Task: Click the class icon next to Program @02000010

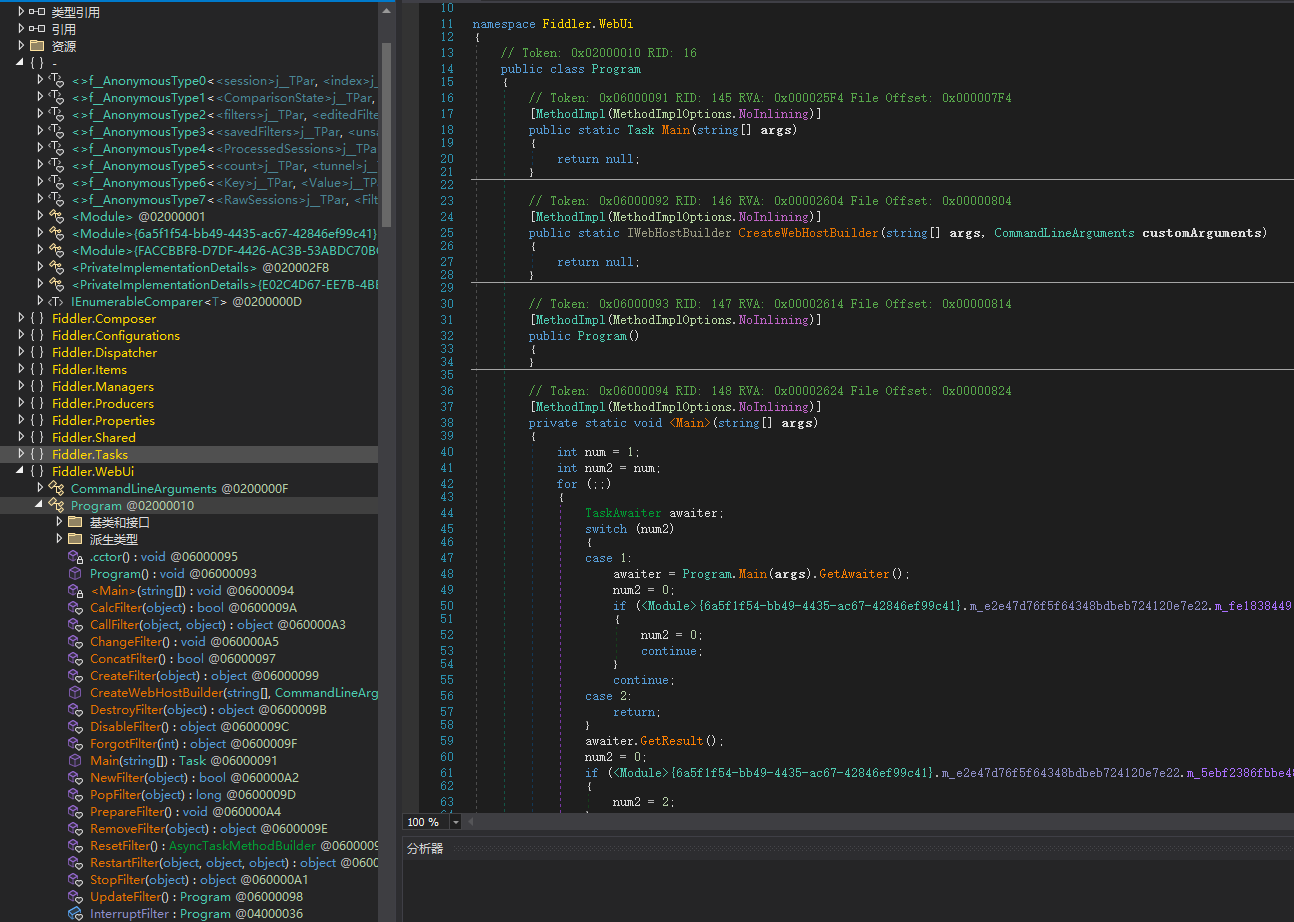Action: click(x=56, y=506)
